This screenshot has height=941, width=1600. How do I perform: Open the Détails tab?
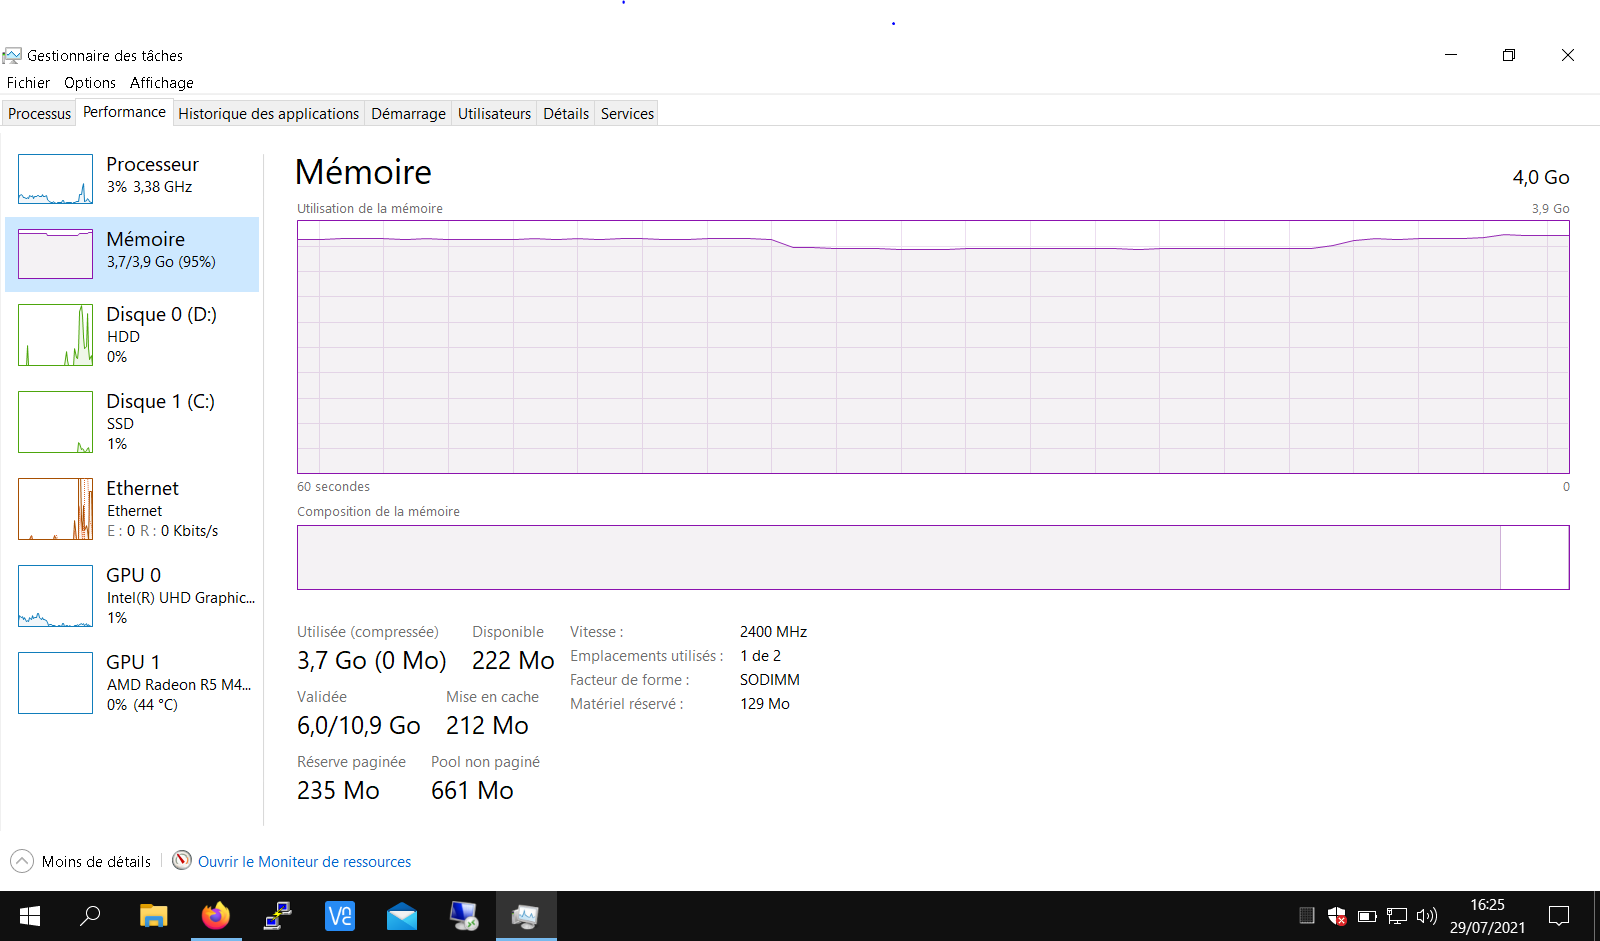(x=566, y=114)
